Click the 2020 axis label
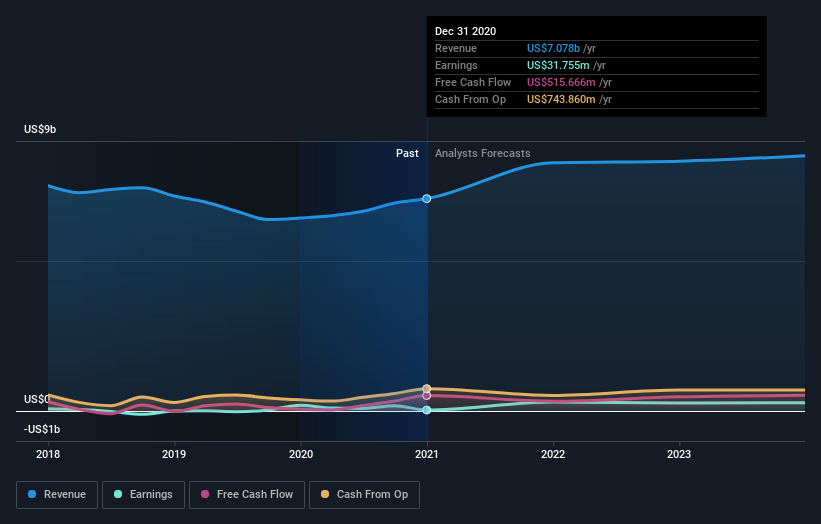821x524 pixels. [x=301, y=454]
